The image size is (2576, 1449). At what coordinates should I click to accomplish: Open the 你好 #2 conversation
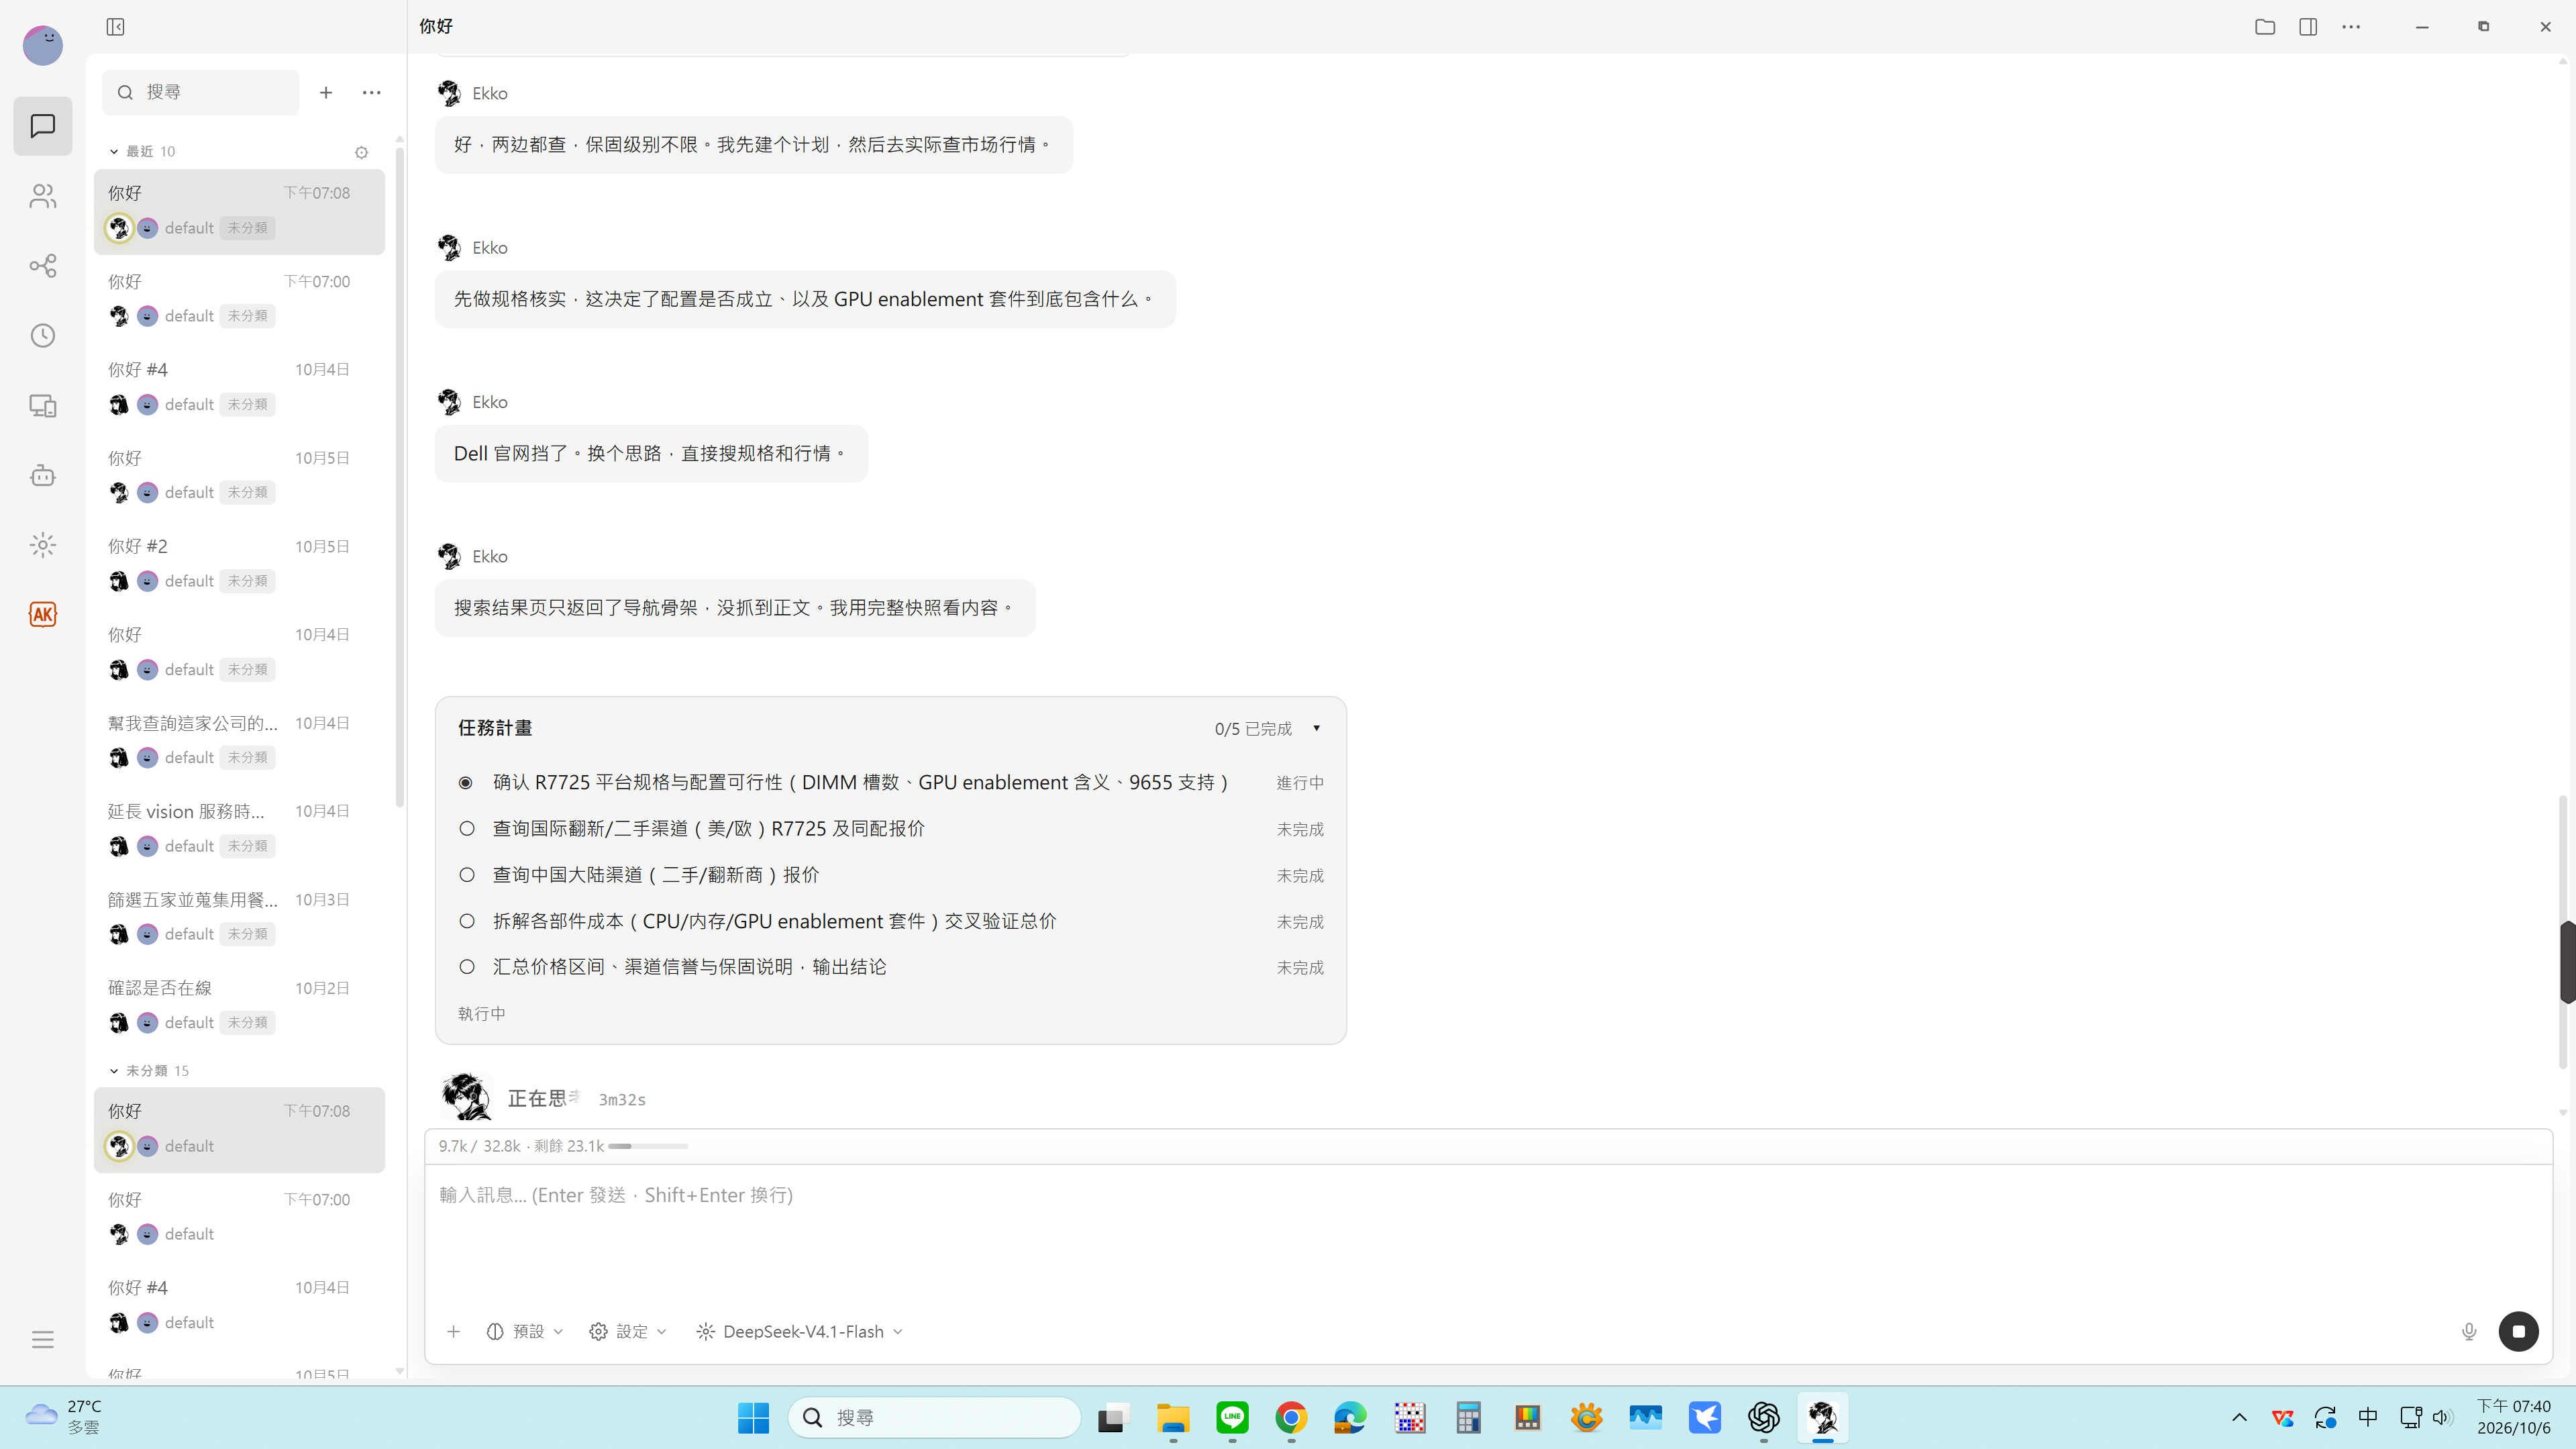239,564
